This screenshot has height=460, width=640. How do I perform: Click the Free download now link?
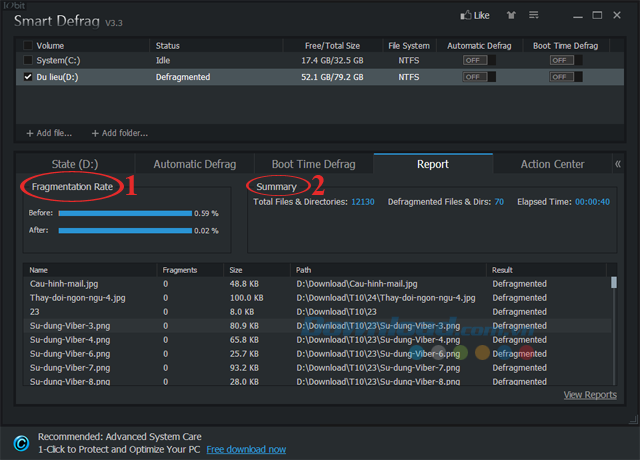point(246,449)
